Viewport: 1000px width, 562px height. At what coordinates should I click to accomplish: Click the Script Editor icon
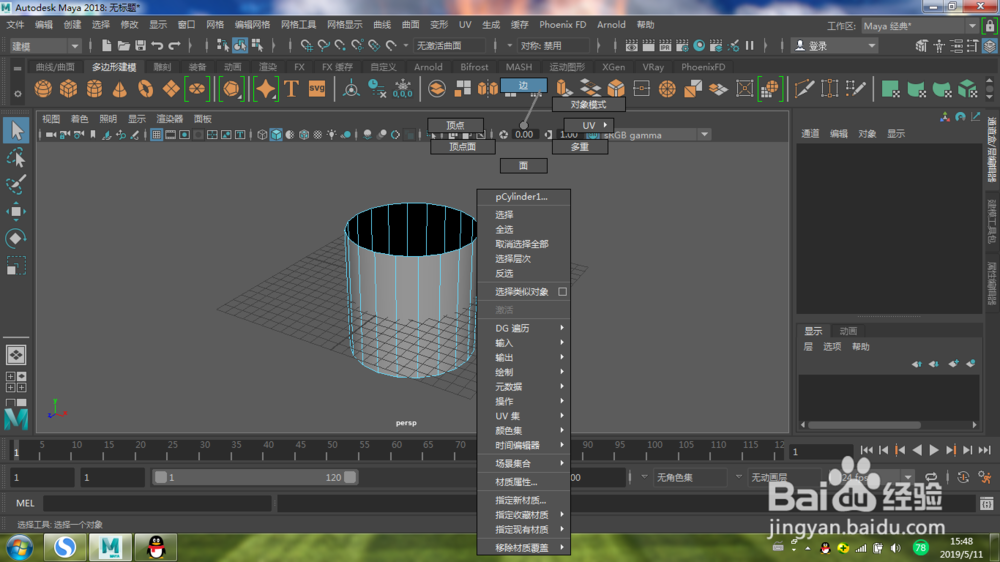[x=986, y=503]
